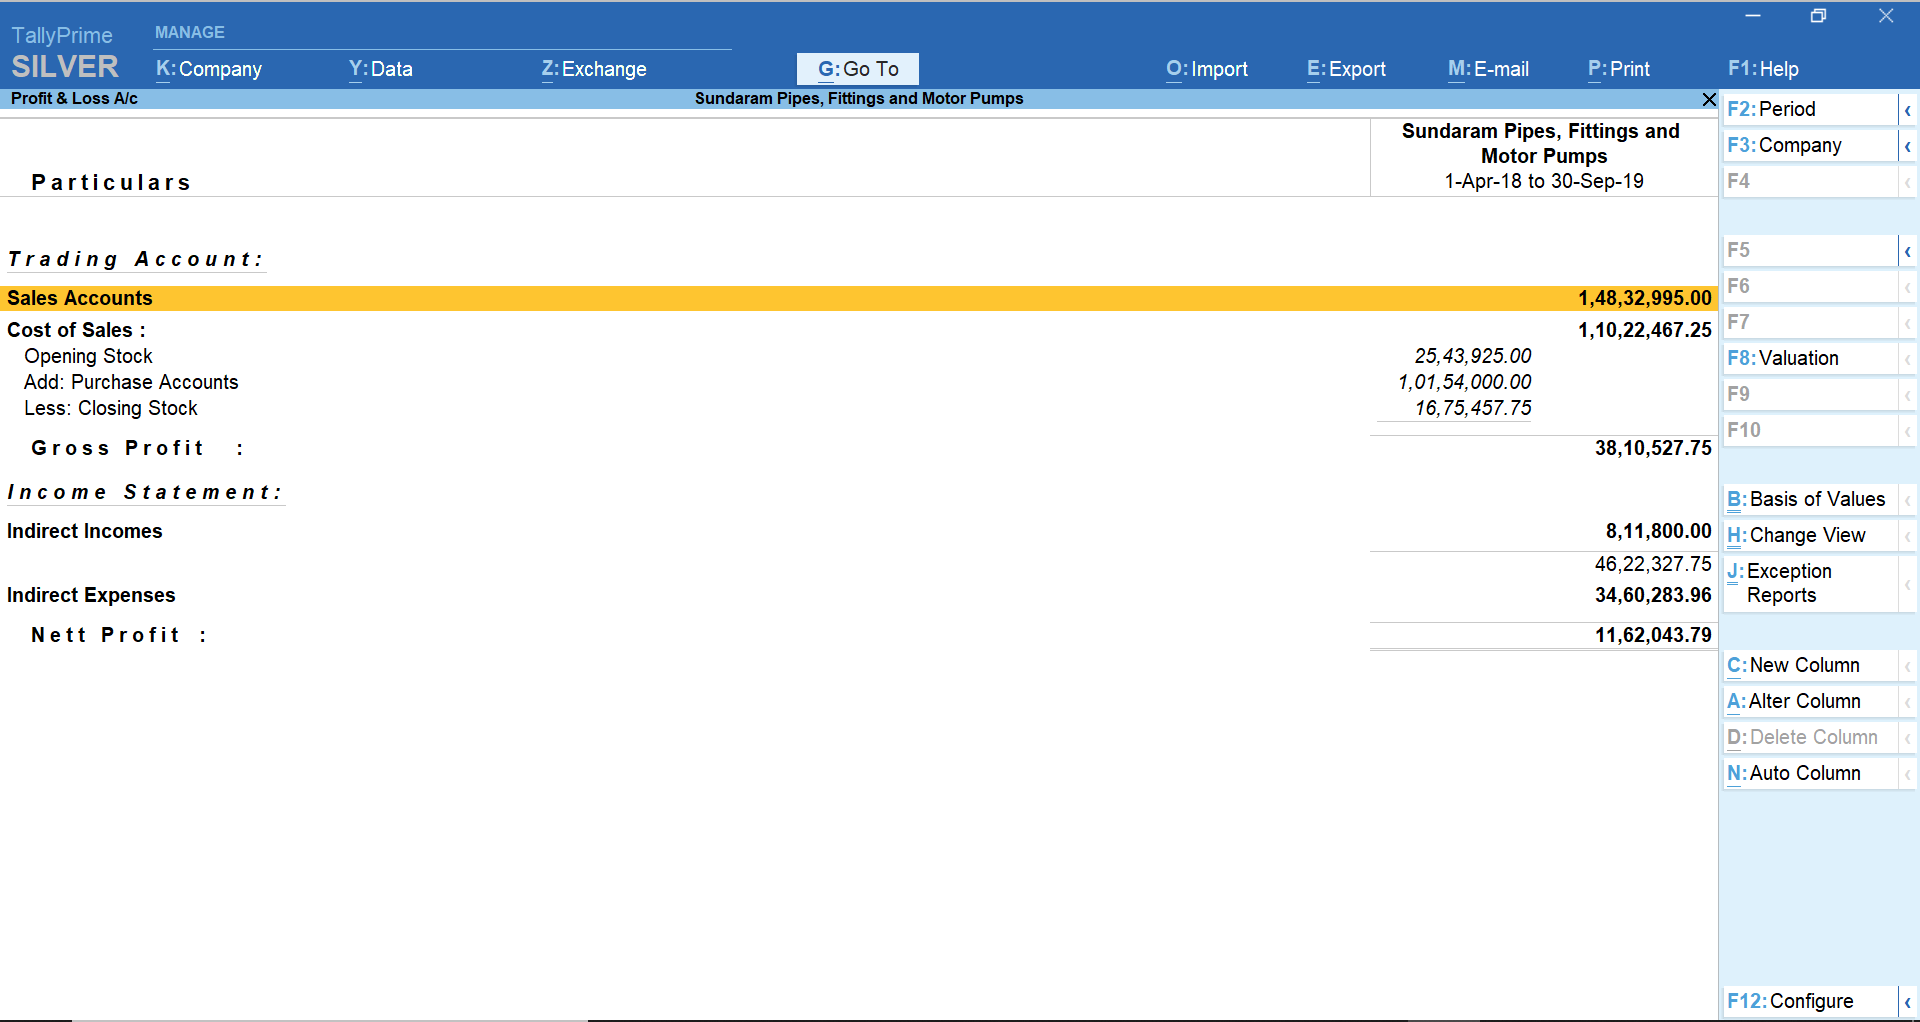Click the Particulars column header
Image resolution: width=1920 pixels, height=1022 pixels.
[x=111, y=182]
